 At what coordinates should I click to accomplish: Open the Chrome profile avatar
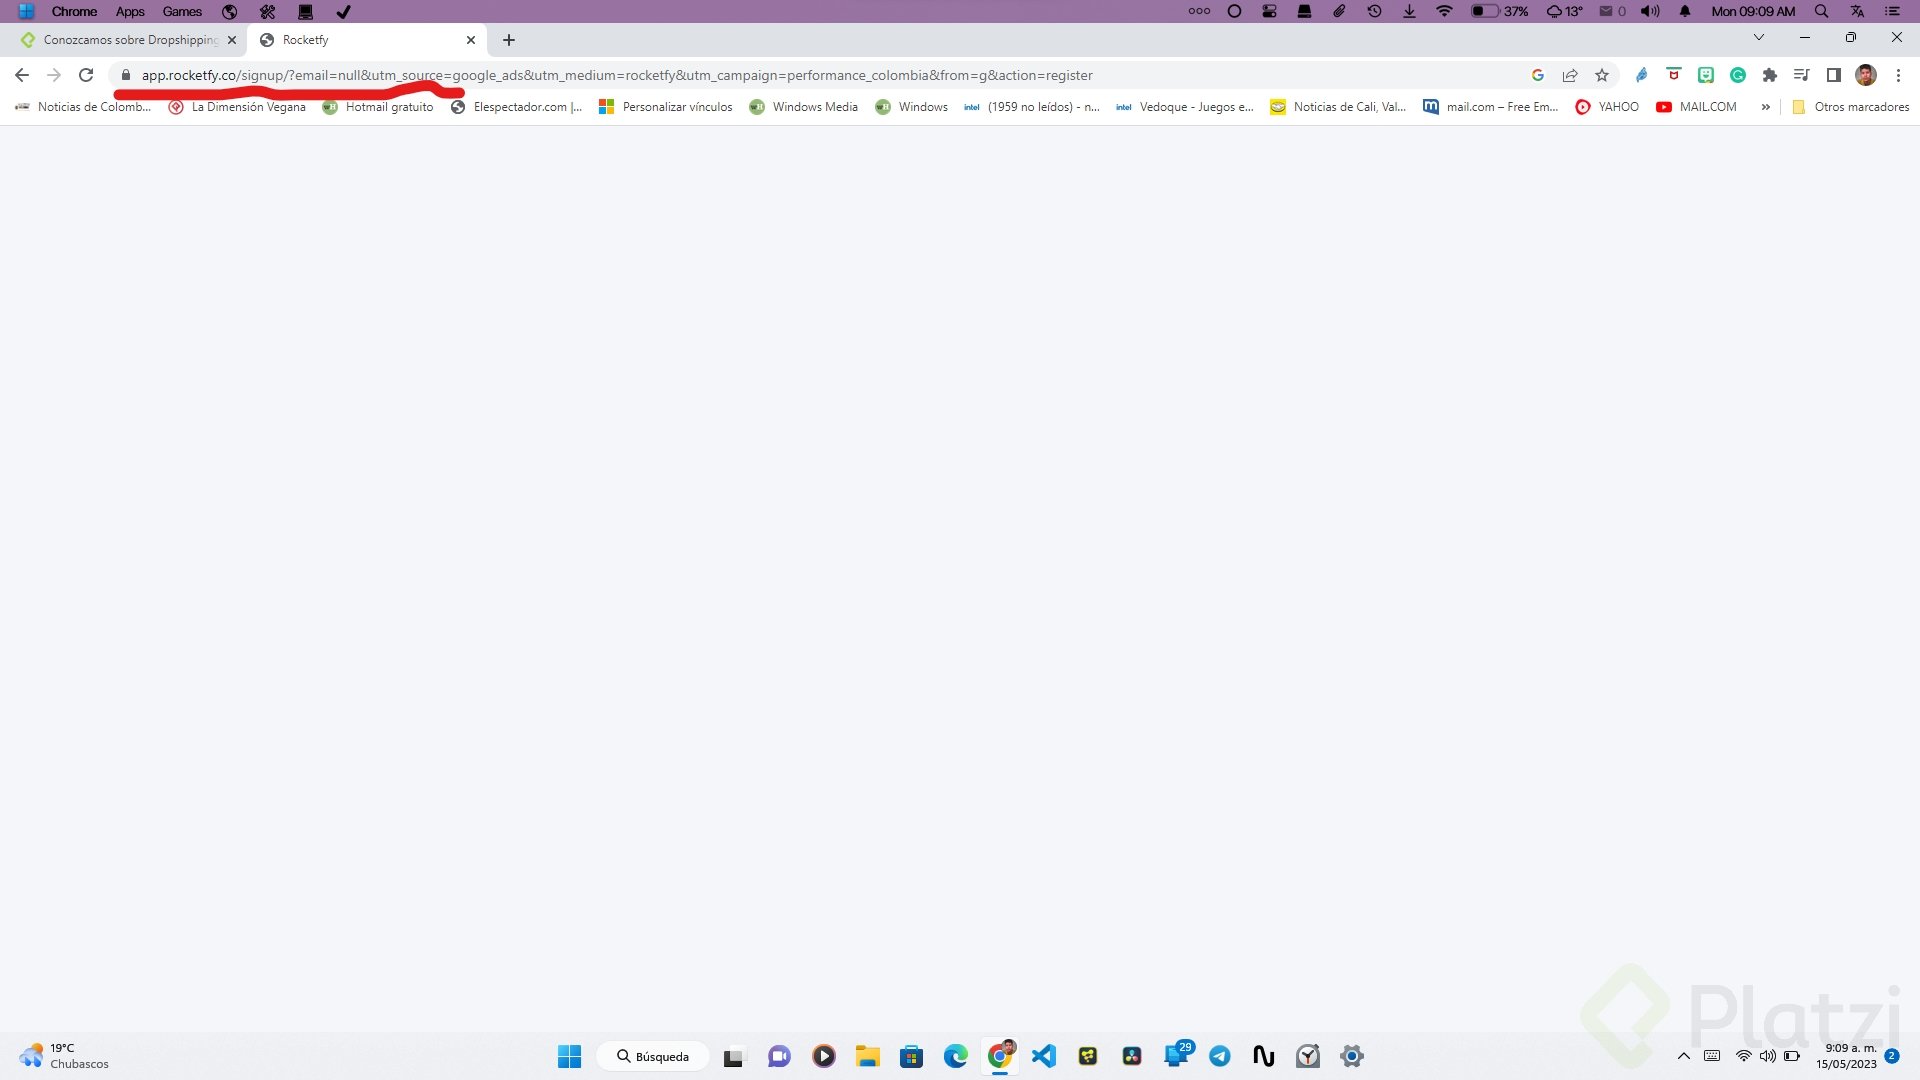[x=1866, y=75]
